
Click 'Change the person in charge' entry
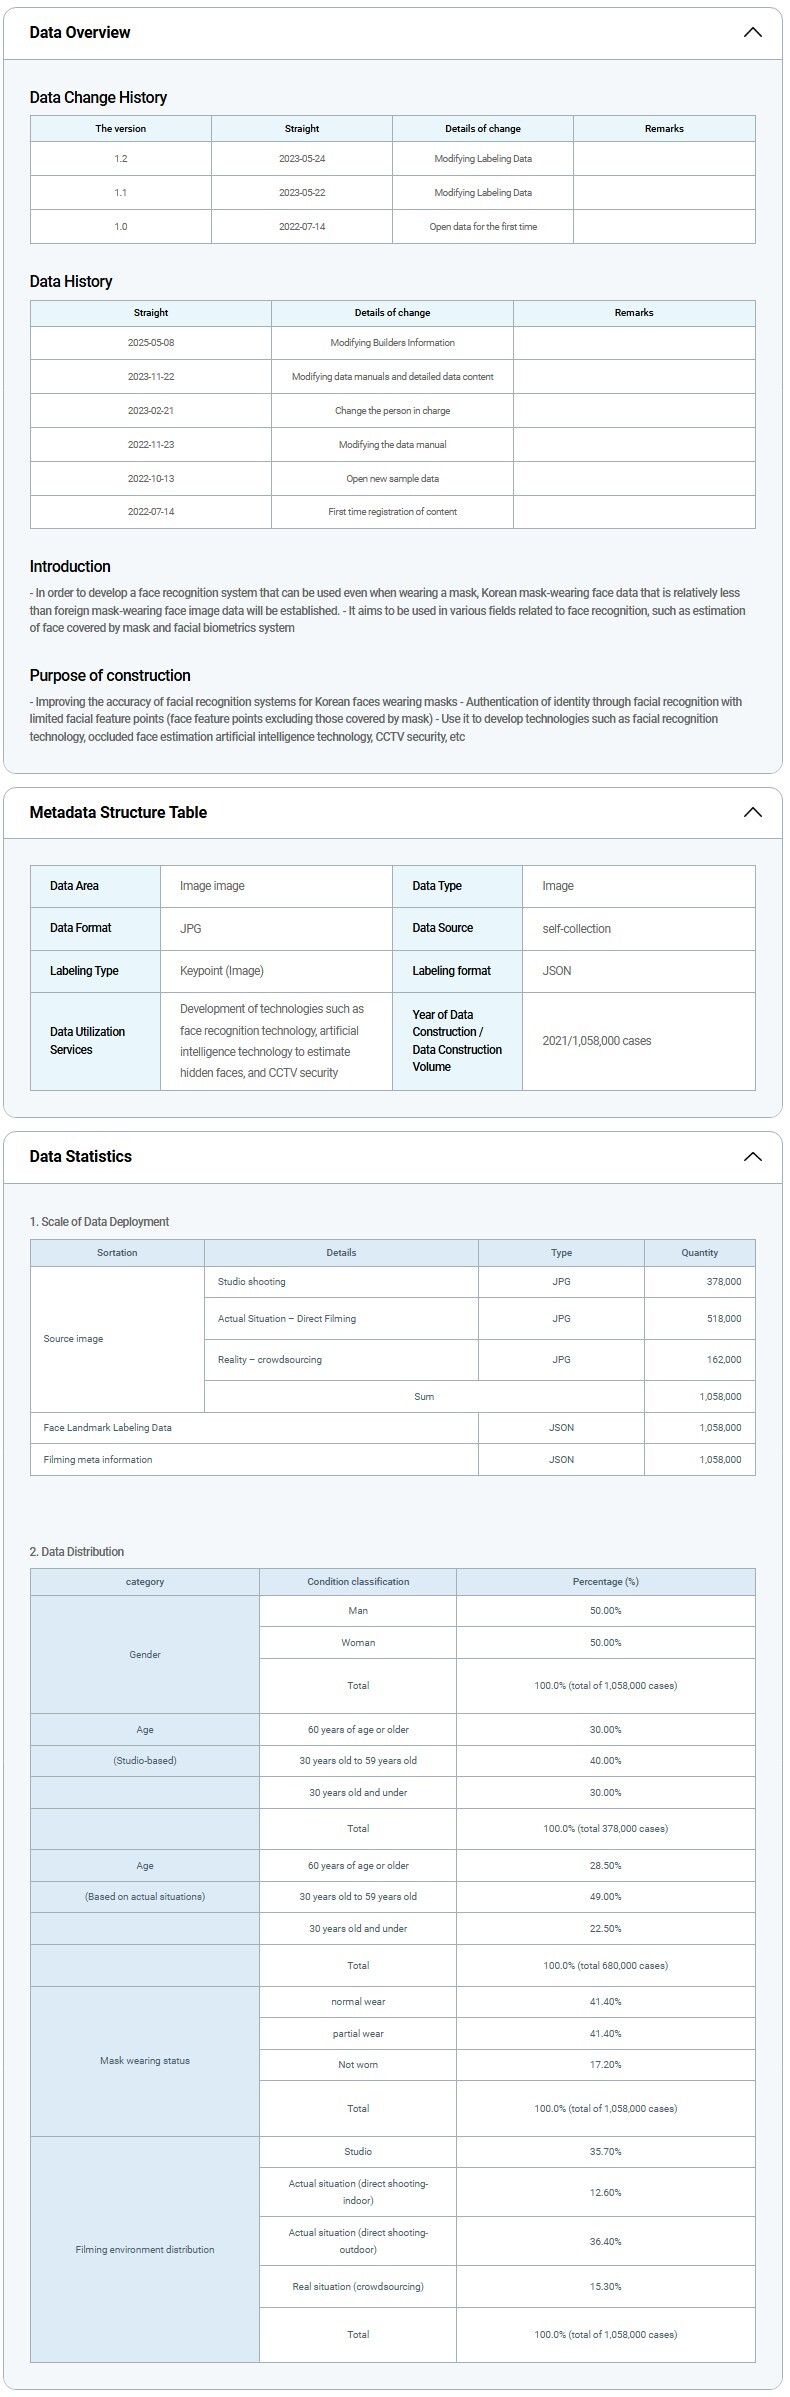392,411
